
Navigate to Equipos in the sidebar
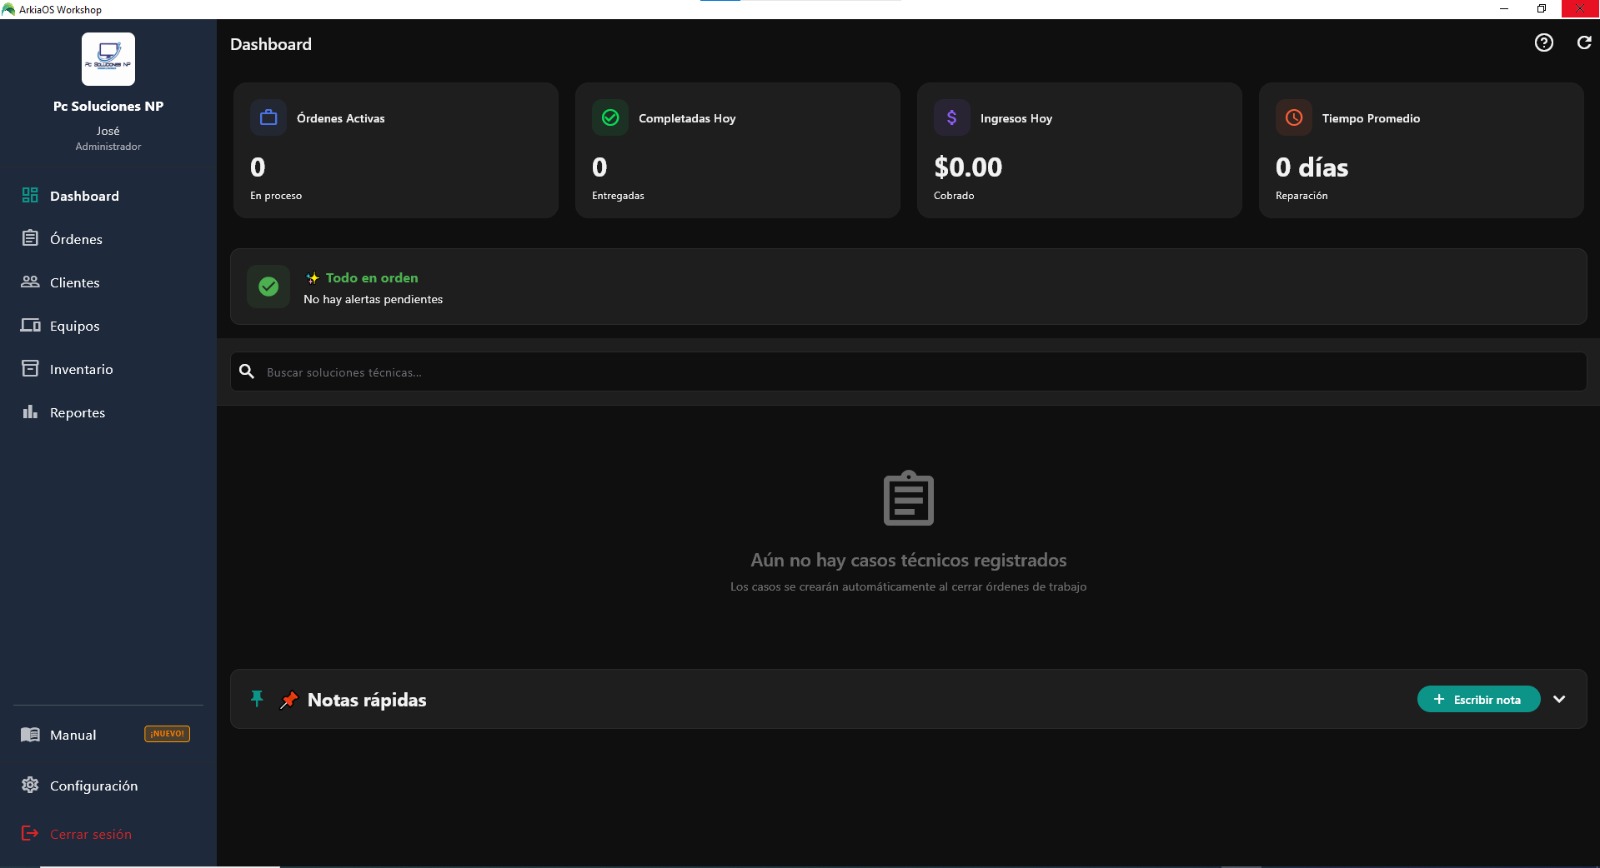coord(75,326)
